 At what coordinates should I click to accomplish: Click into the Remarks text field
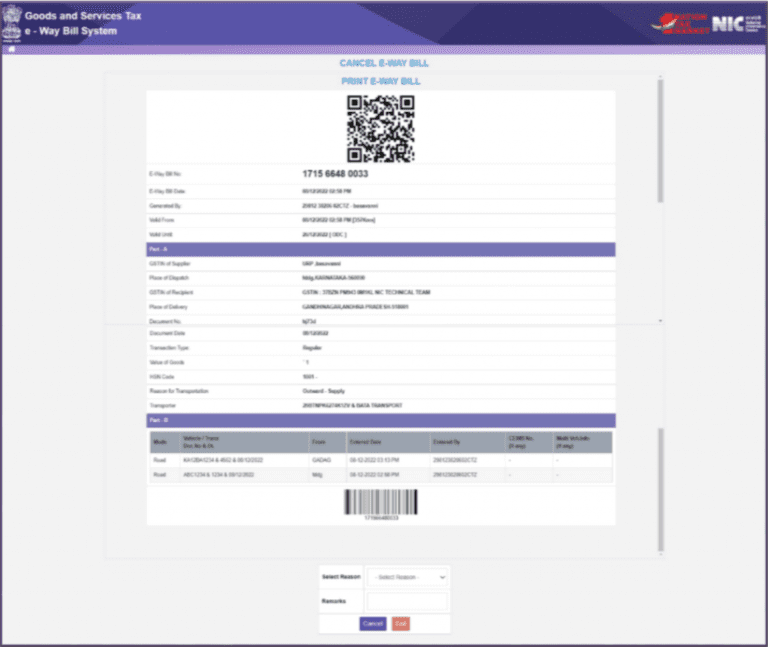(408, 601)
